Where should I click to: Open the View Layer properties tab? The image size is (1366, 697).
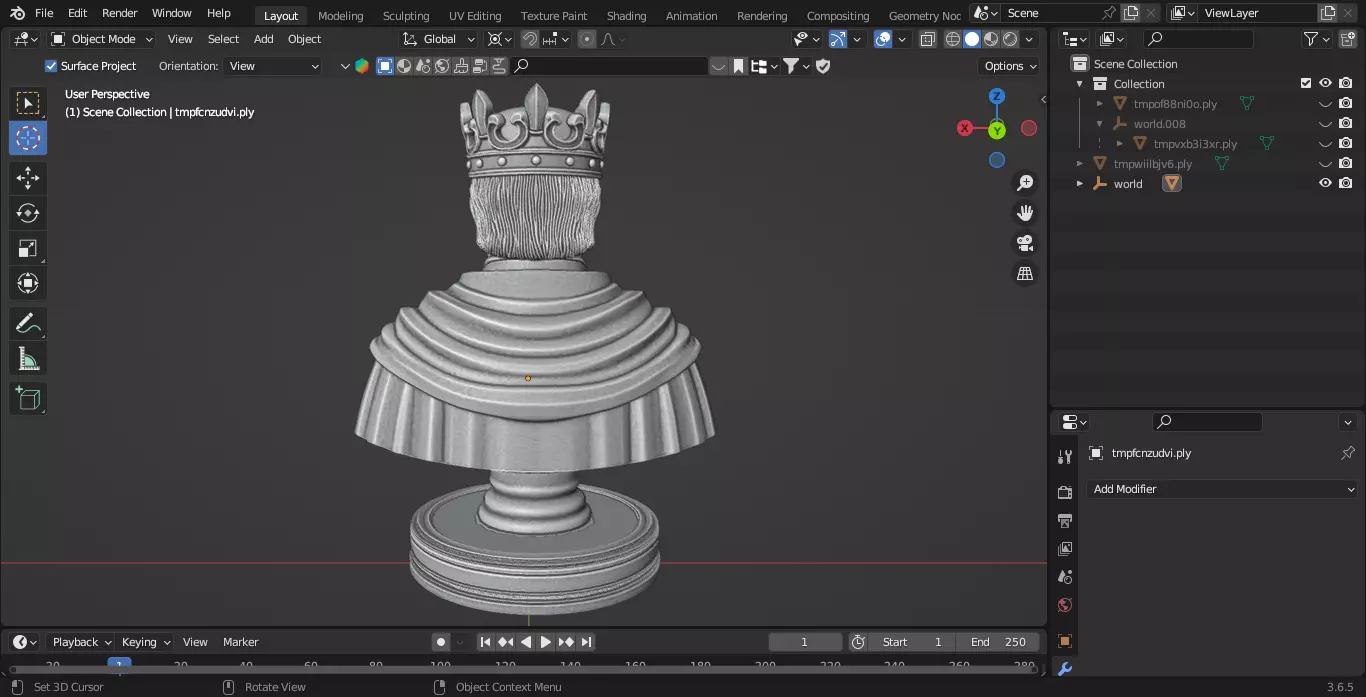coord(1064,549)
